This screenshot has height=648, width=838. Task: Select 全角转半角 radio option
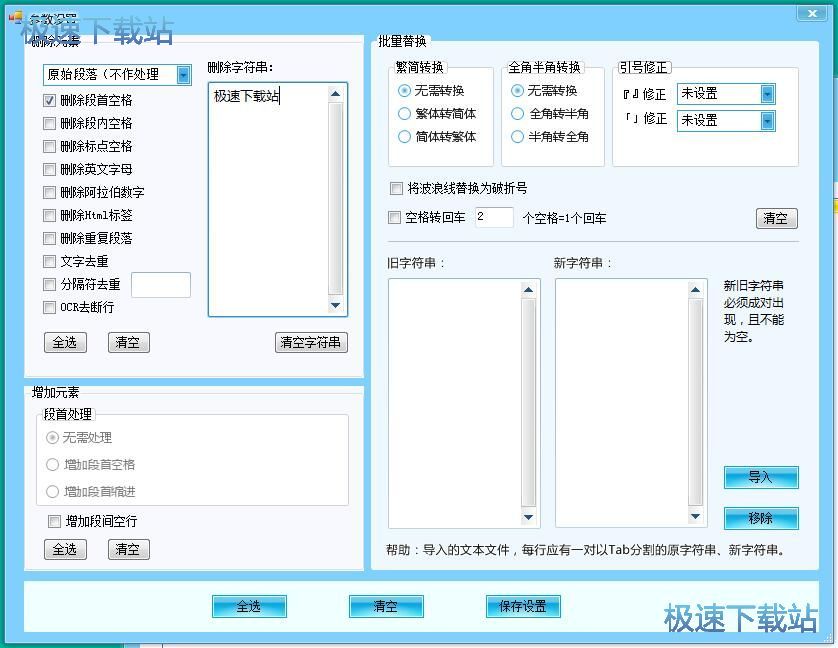[517, 114]
